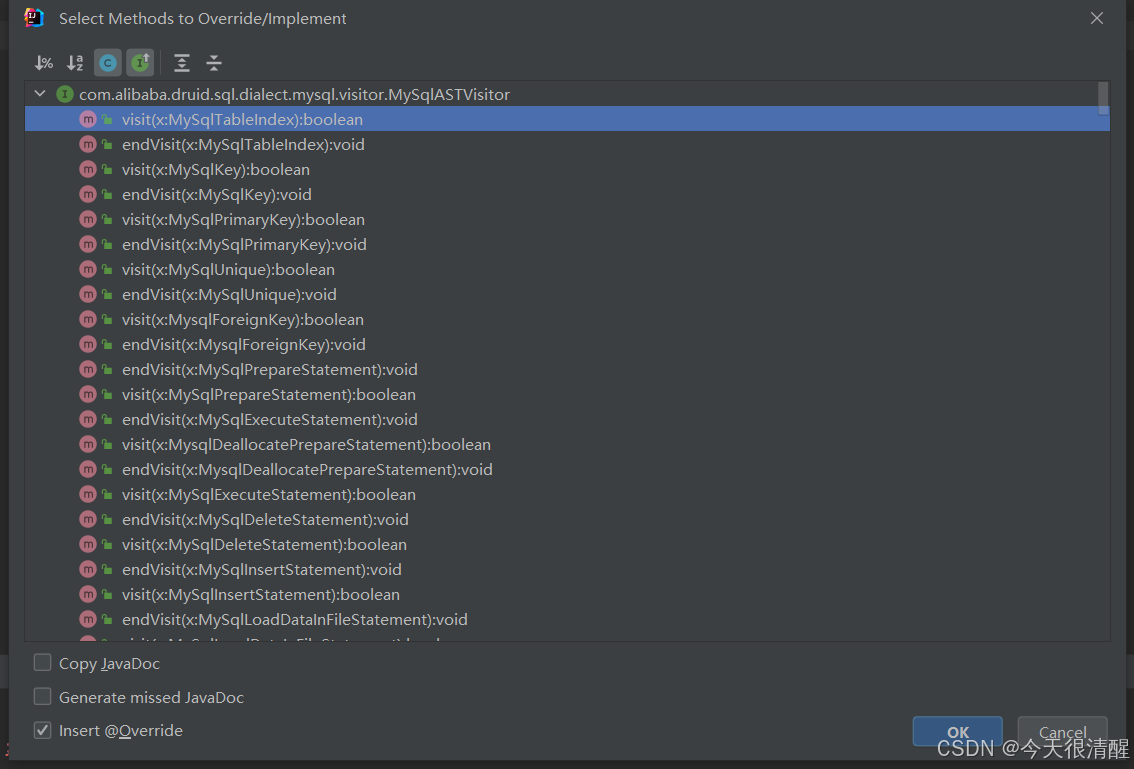Uncheck Insert @Override
This screenshot has width=1134, height=769.
pyautogui.click(x=42, y=730)
